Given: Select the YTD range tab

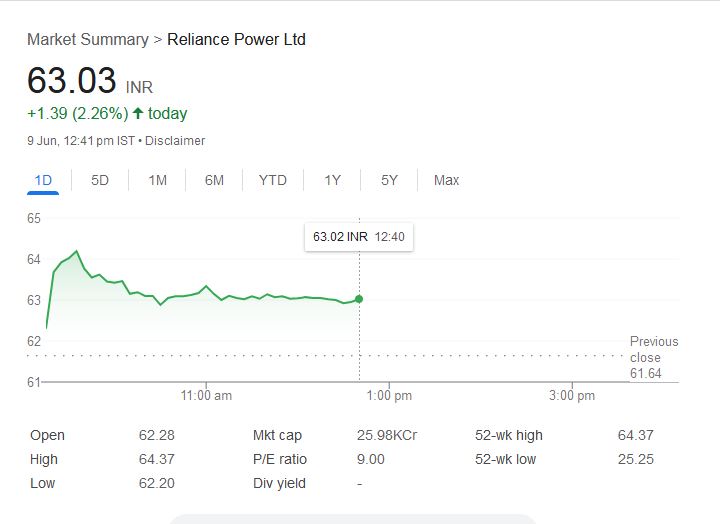Looking at the screenshot, I should 272,180.
